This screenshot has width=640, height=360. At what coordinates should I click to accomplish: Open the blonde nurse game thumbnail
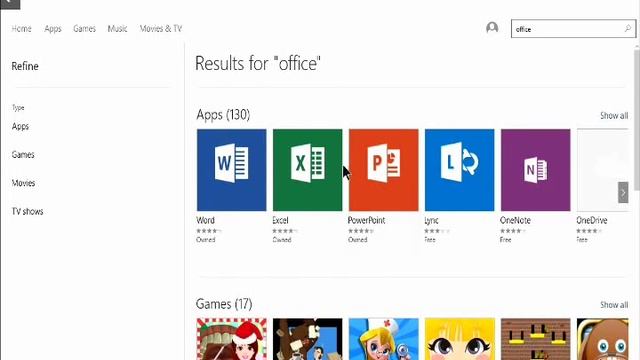(x=383, y=339)
